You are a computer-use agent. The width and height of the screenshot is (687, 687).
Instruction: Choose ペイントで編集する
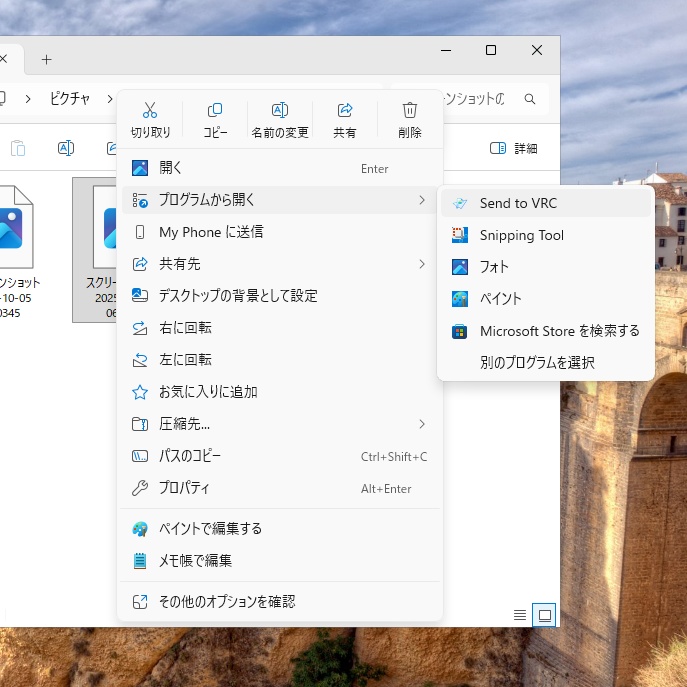coord(280,529)
